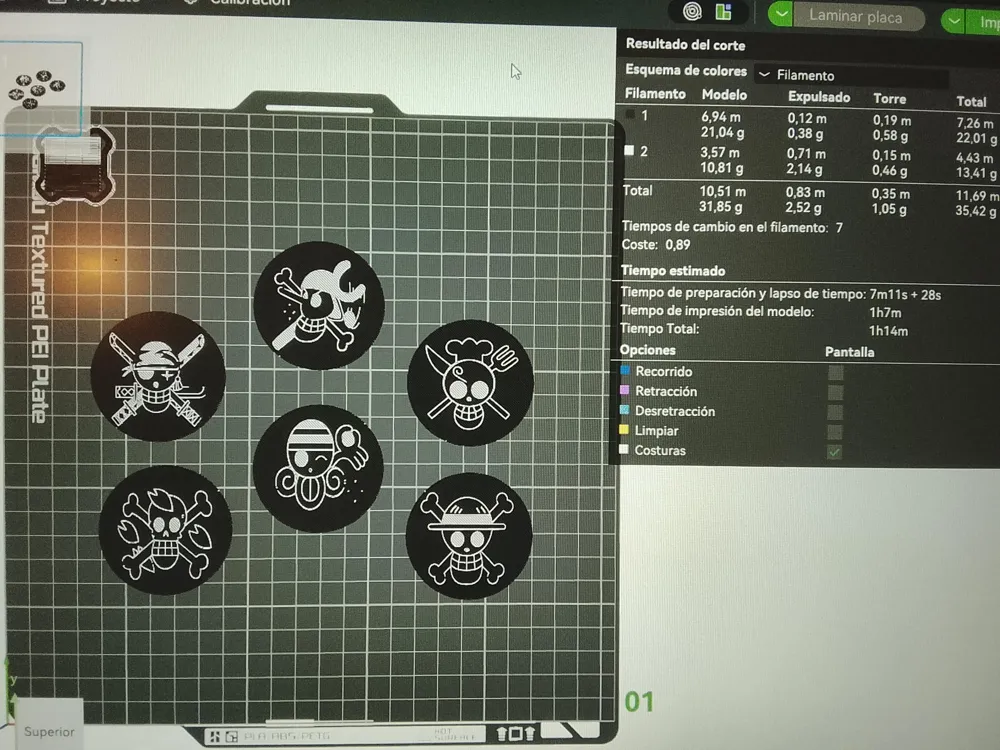Select the plate thumbnail in top-left corner
Viewport: 1000px width, 750px height.
pos(41,89)
